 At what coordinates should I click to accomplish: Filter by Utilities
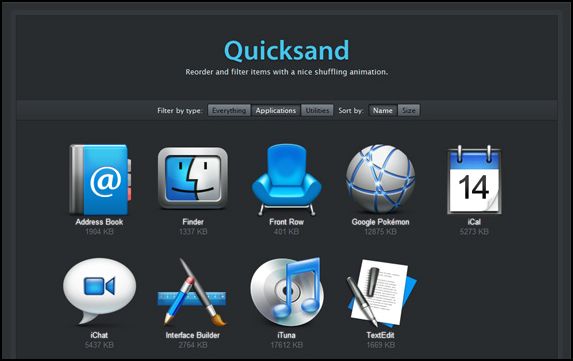pyautogui.click(x=317, y=110)
